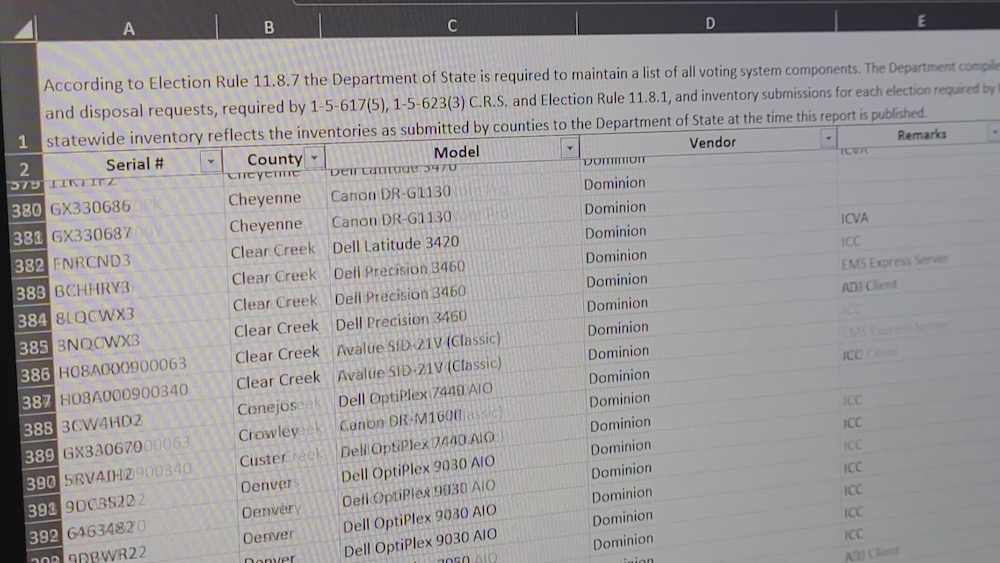Open the Model filter dropdown

click(569, 148)
